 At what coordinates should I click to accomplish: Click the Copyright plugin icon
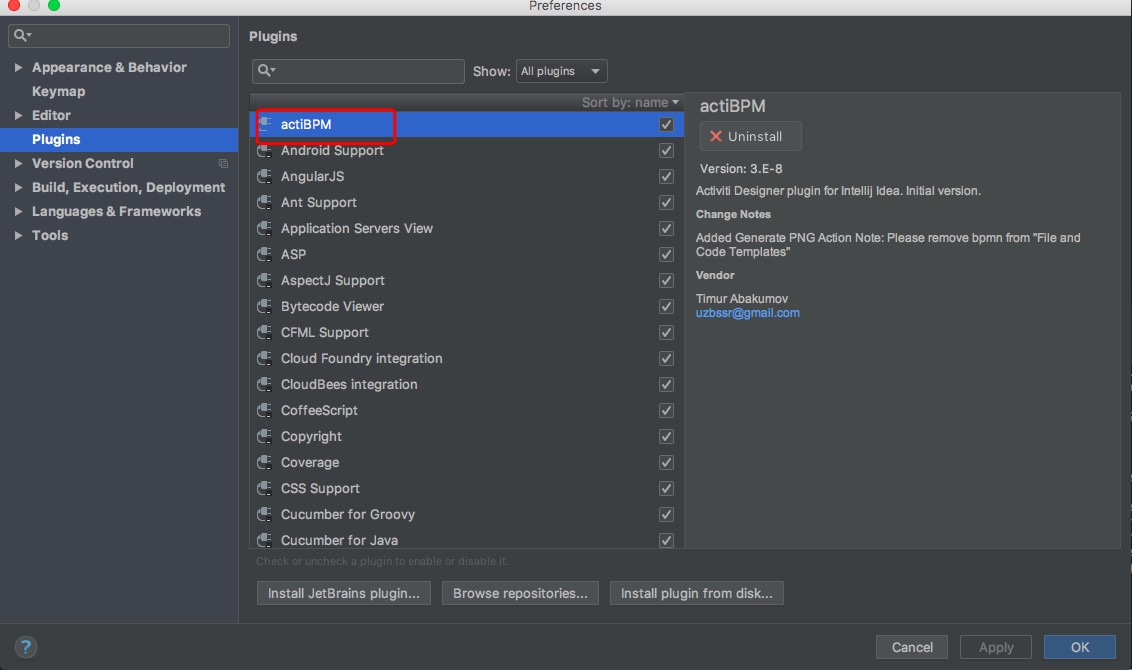pos(264,436)
